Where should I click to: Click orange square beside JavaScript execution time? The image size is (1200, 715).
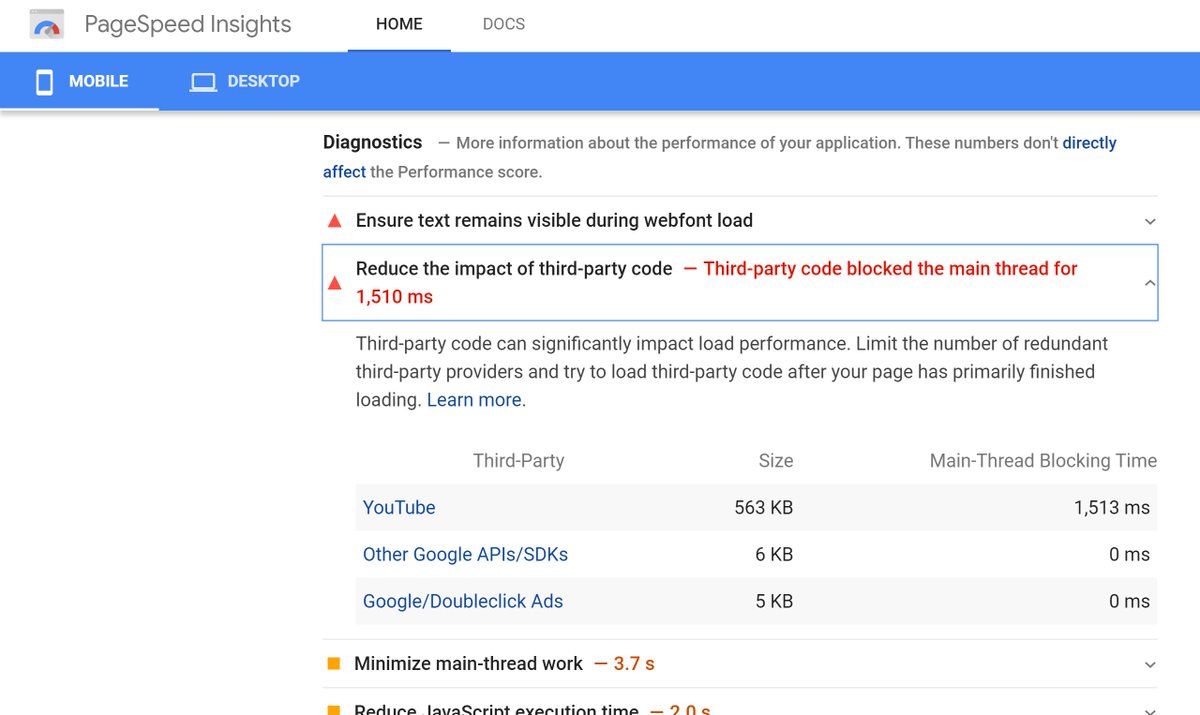tap(334, 710)
